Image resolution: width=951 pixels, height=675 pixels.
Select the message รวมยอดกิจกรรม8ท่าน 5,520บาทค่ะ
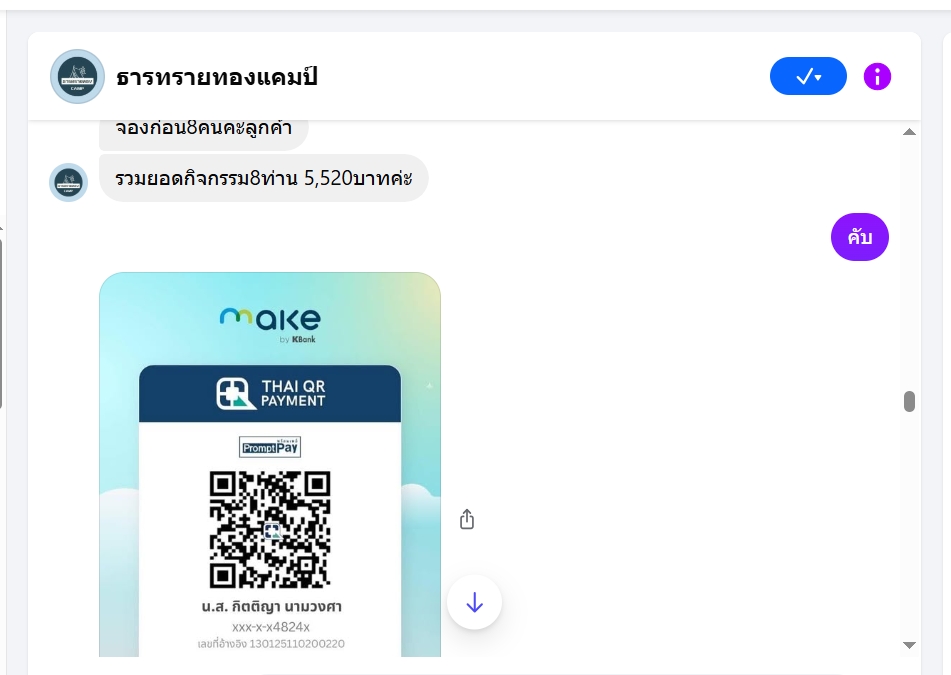pos(264,178)
